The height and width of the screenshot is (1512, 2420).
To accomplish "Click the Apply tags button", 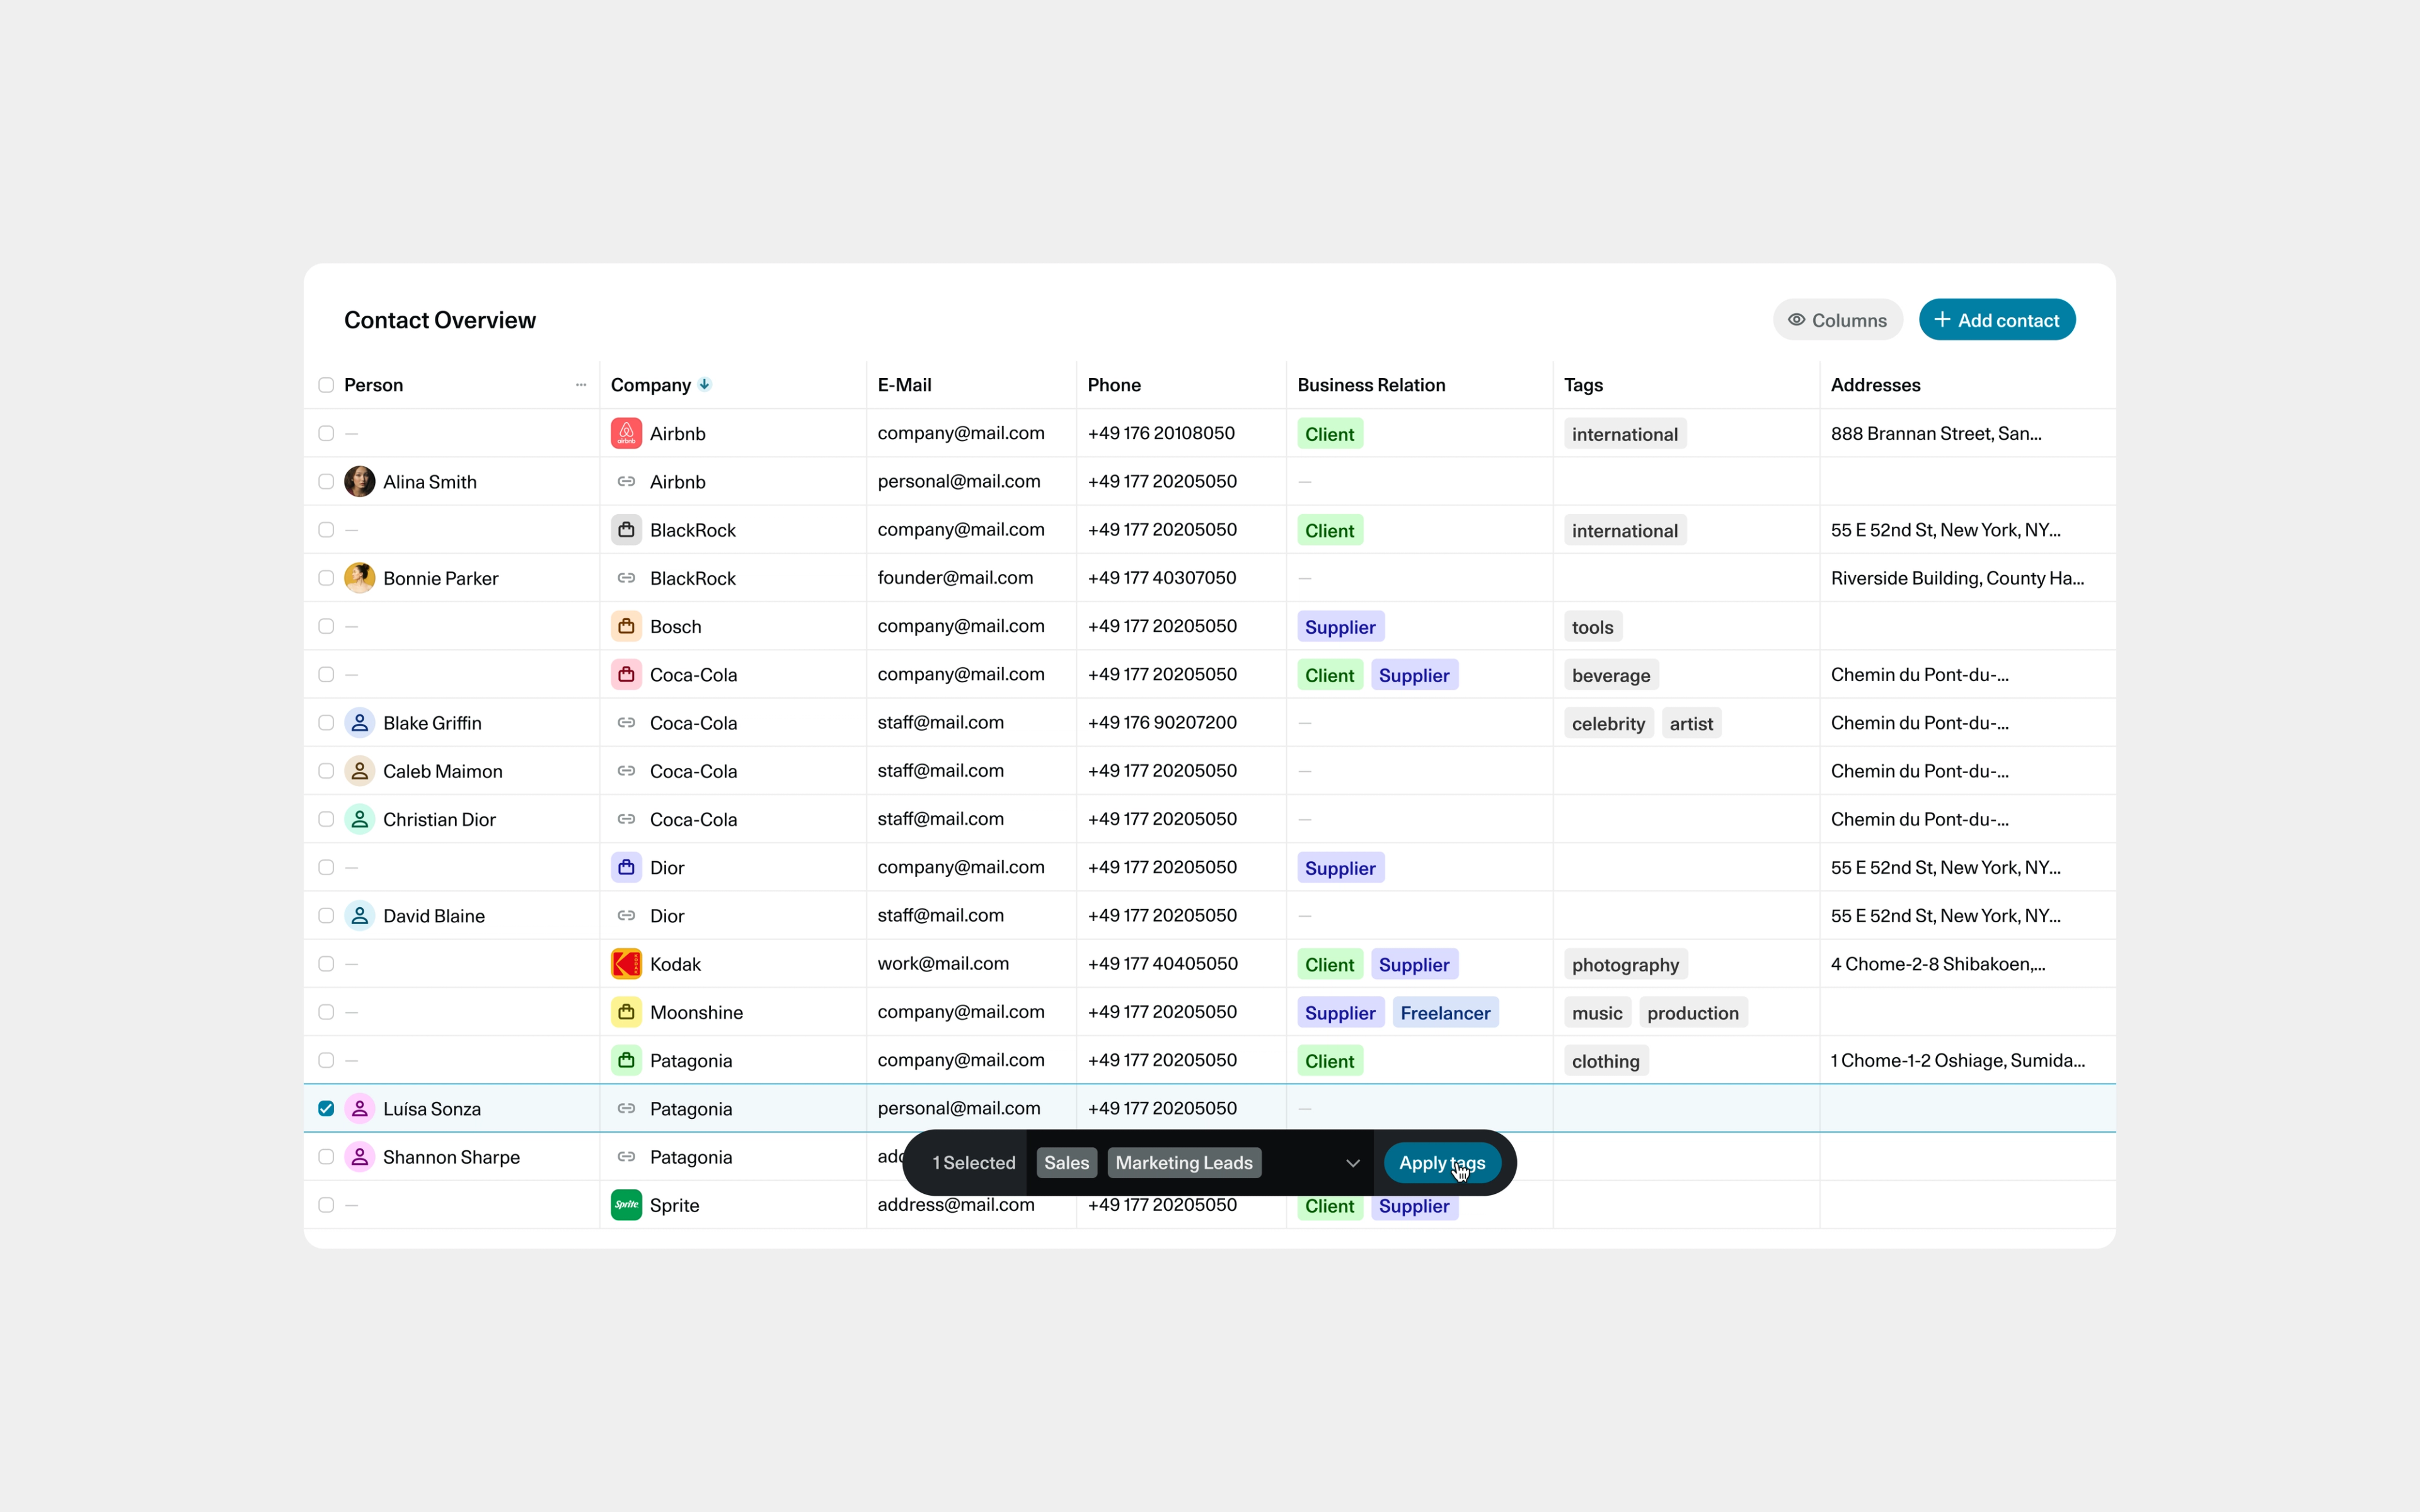I will pos(1442,1163).
